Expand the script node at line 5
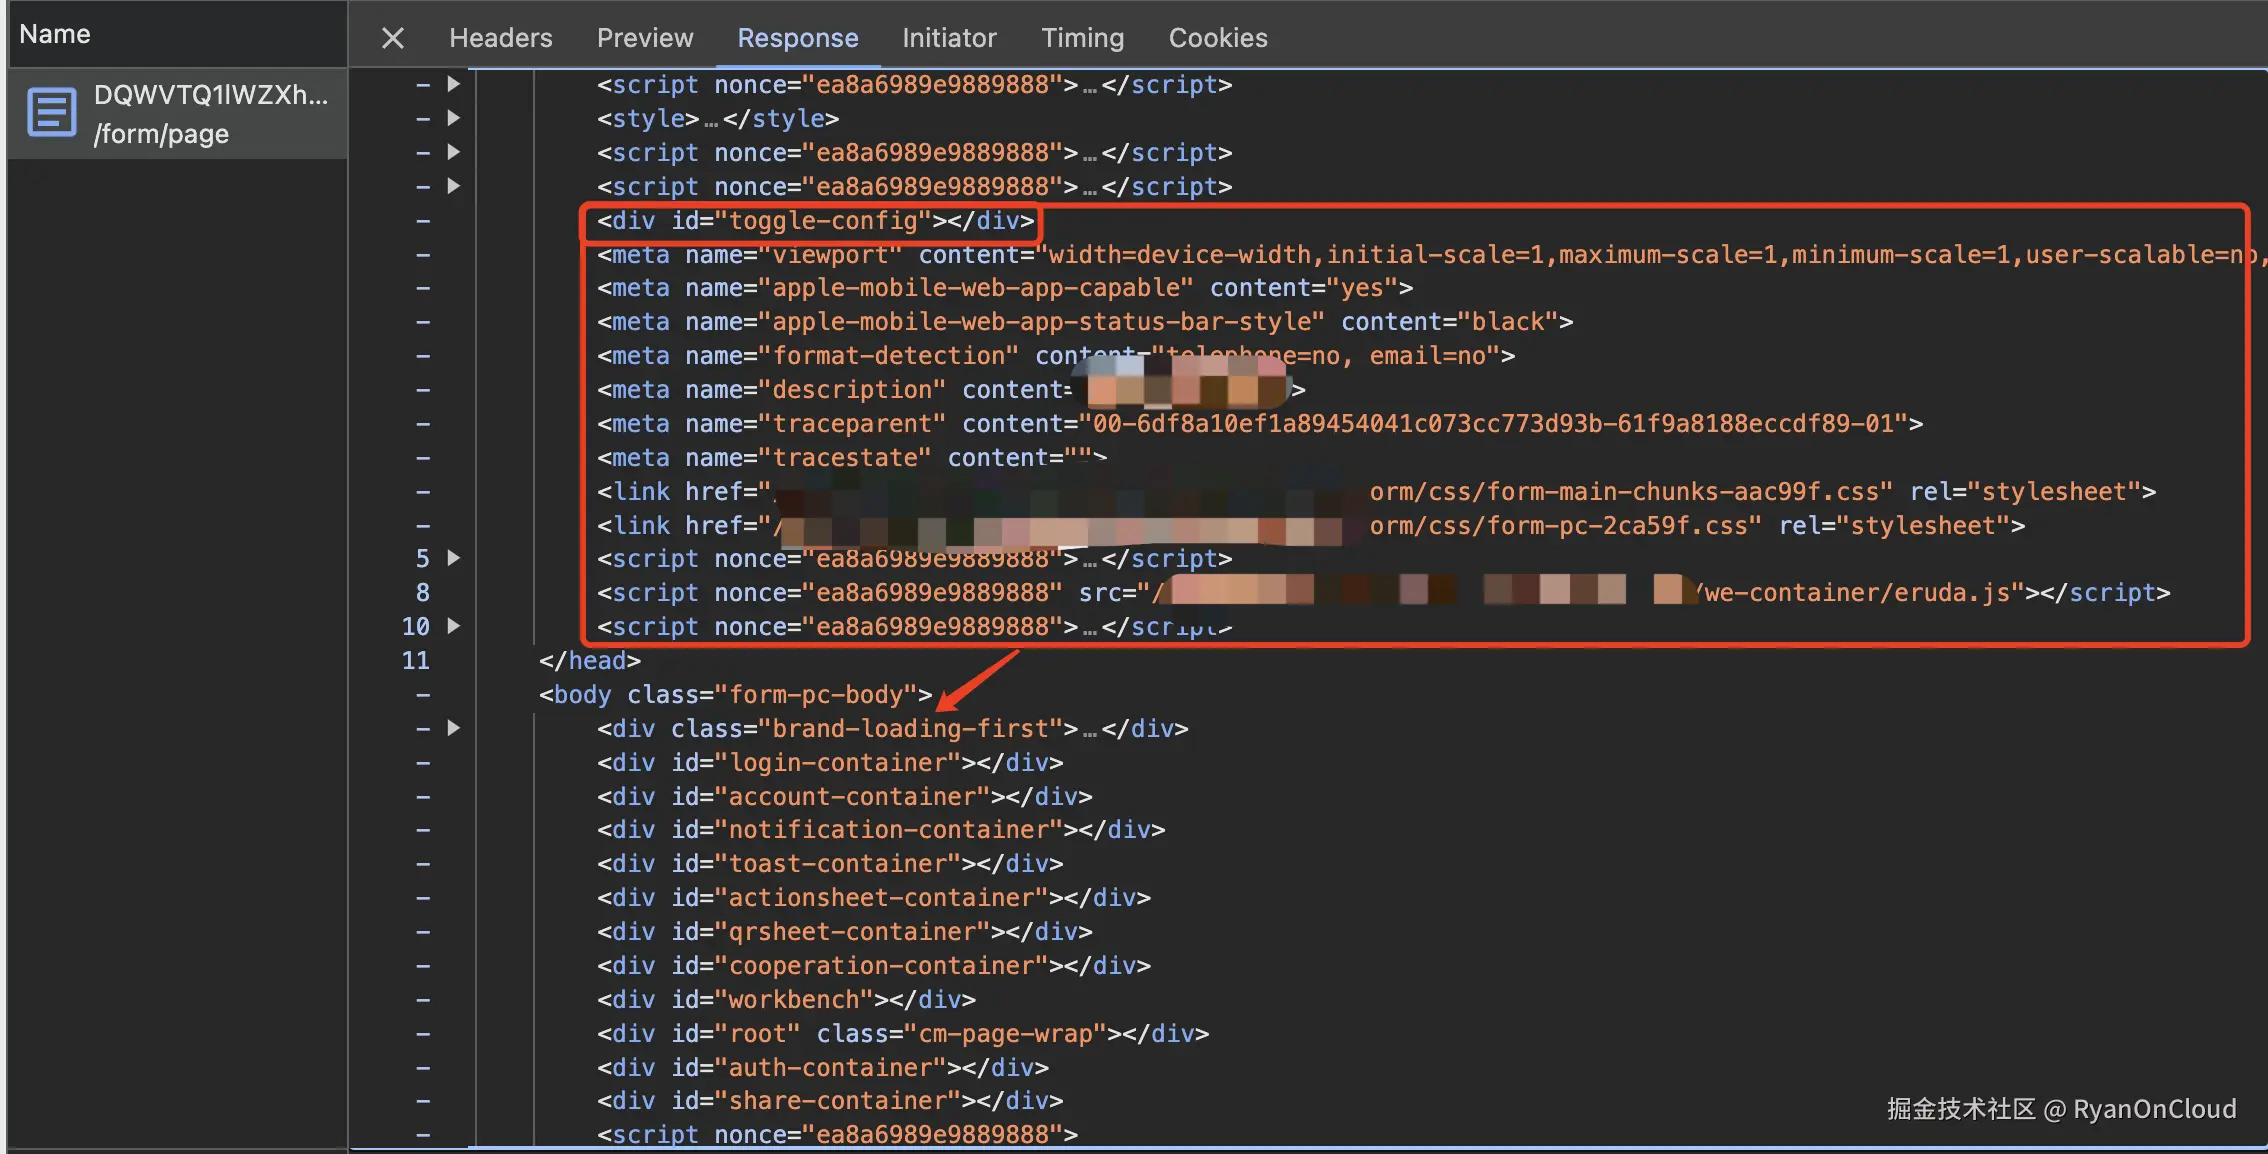 453,558
